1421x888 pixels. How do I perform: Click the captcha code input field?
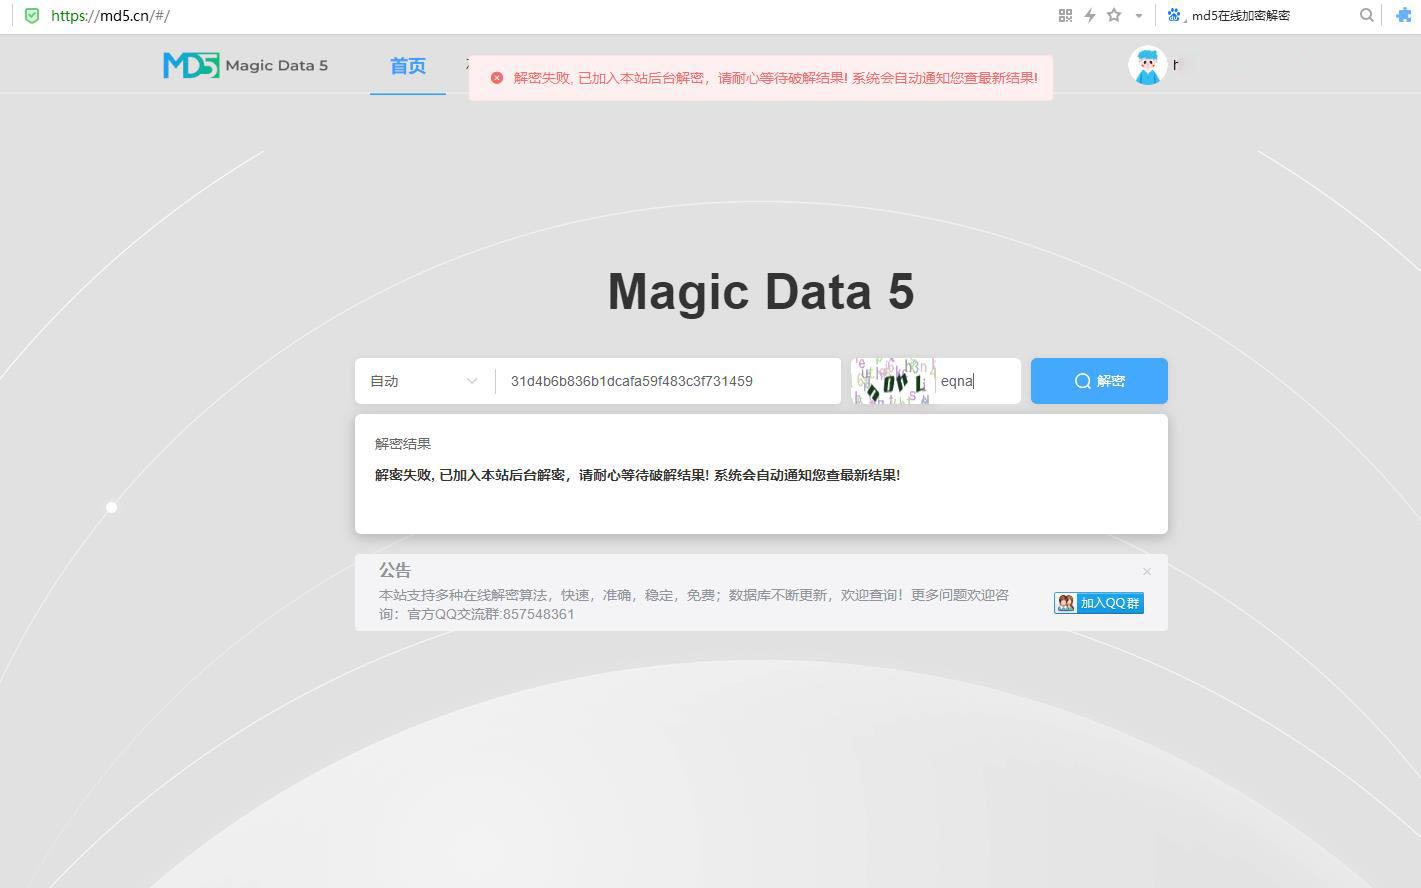pos(977,381)
